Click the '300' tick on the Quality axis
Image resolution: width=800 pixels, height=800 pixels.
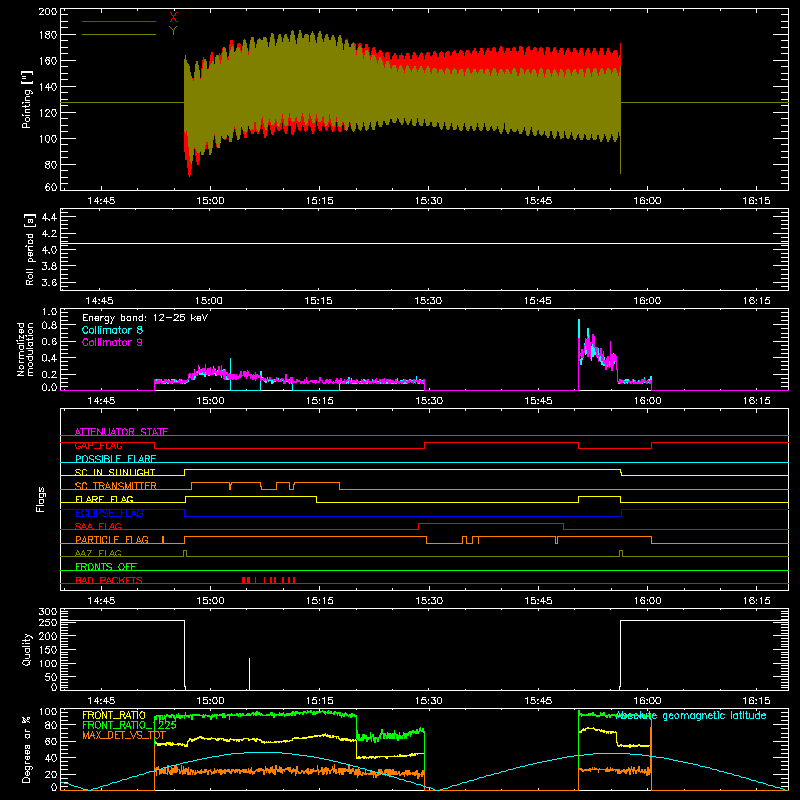(48, 612)
